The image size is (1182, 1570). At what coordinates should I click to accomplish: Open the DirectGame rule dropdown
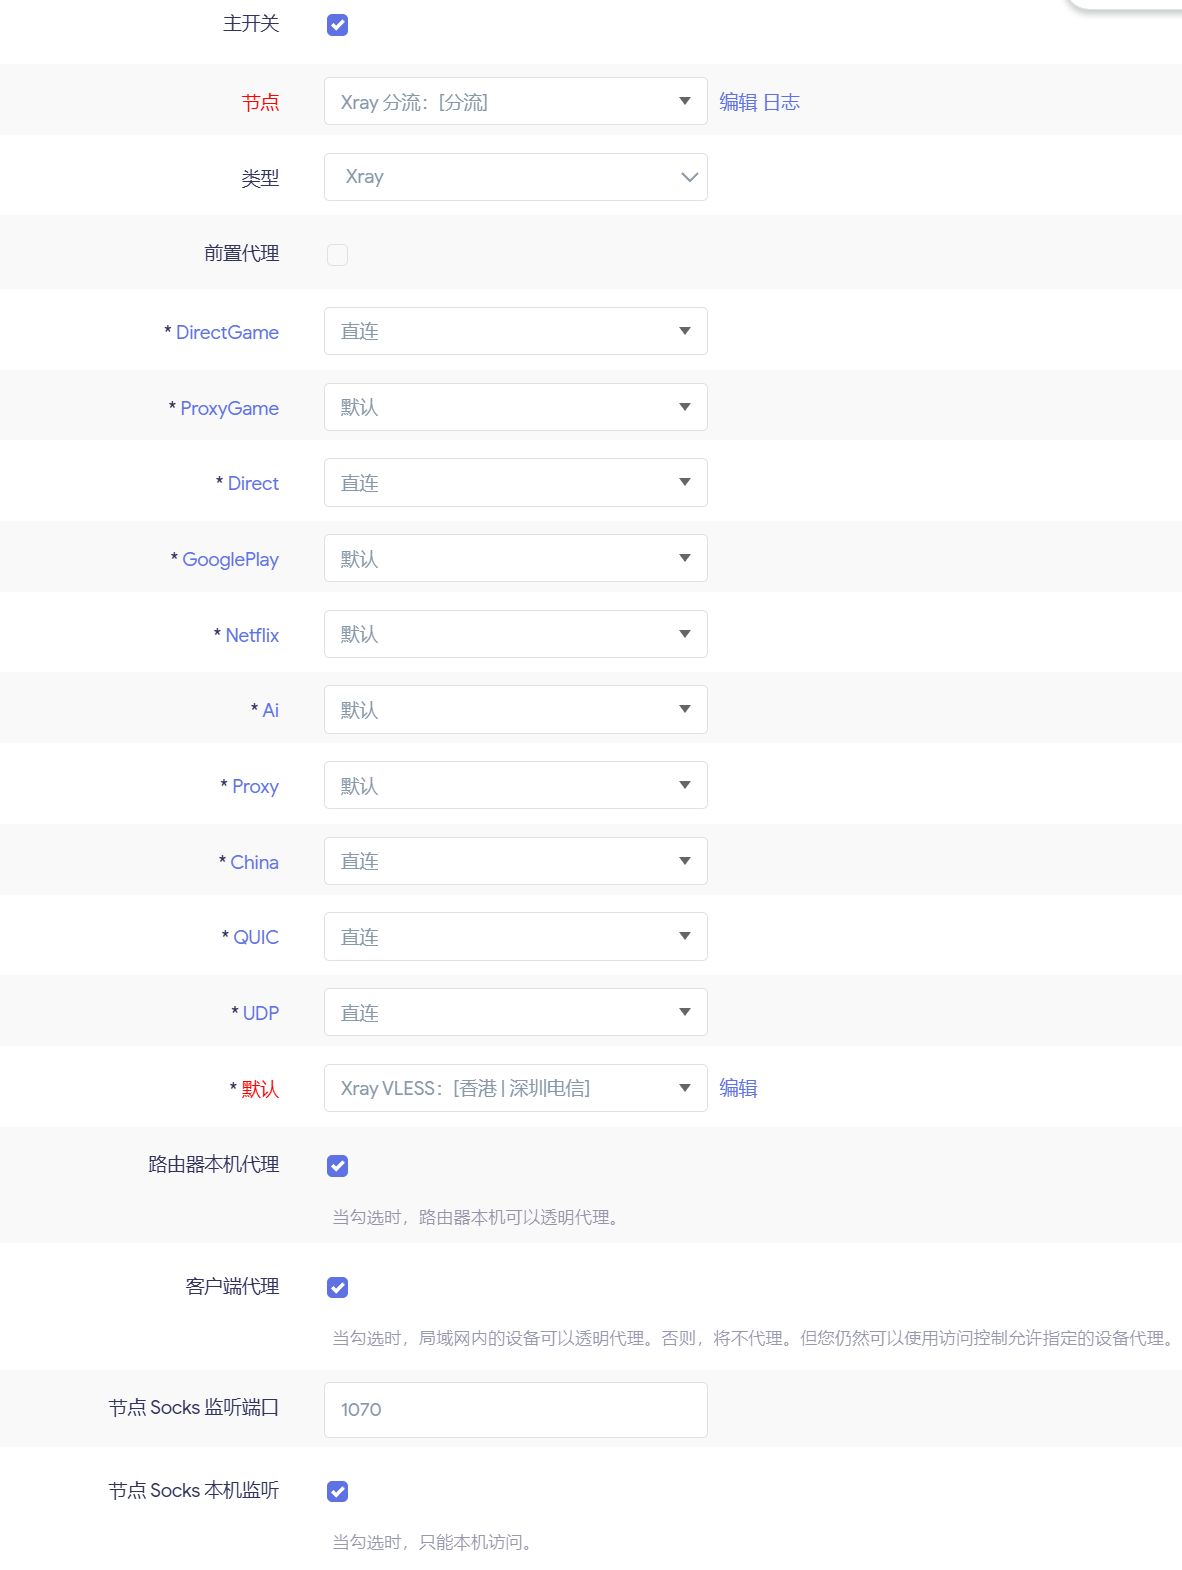pos(515,331)
